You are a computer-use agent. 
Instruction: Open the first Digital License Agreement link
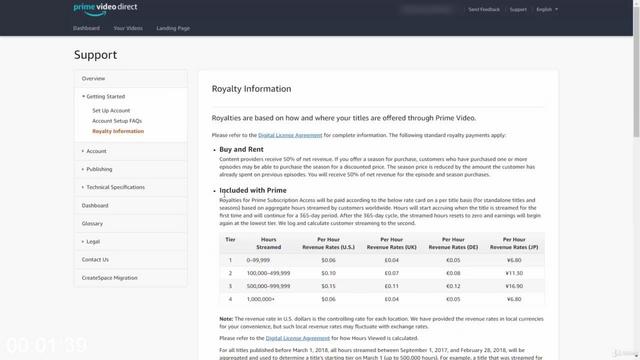(x=290, y=135)
